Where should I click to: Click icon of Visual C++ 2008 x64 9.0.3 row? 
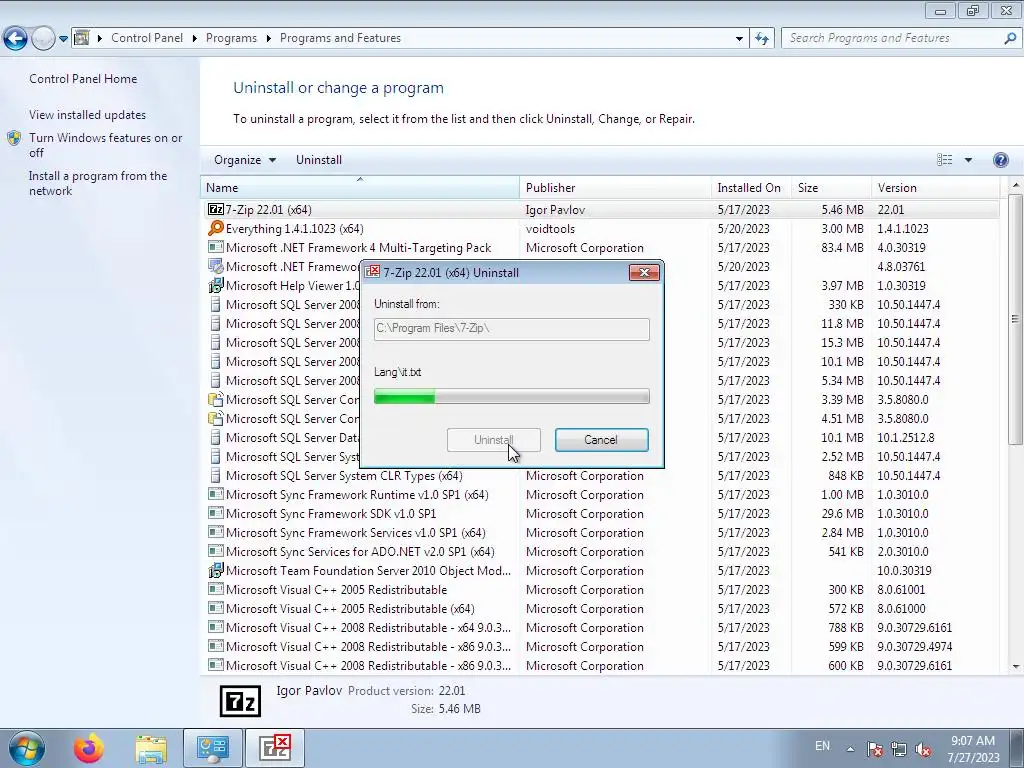click(216, 627)
